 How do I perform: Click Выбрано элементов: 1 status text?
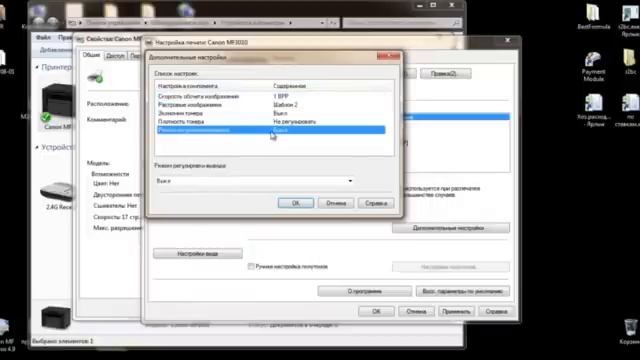point(62,341)
